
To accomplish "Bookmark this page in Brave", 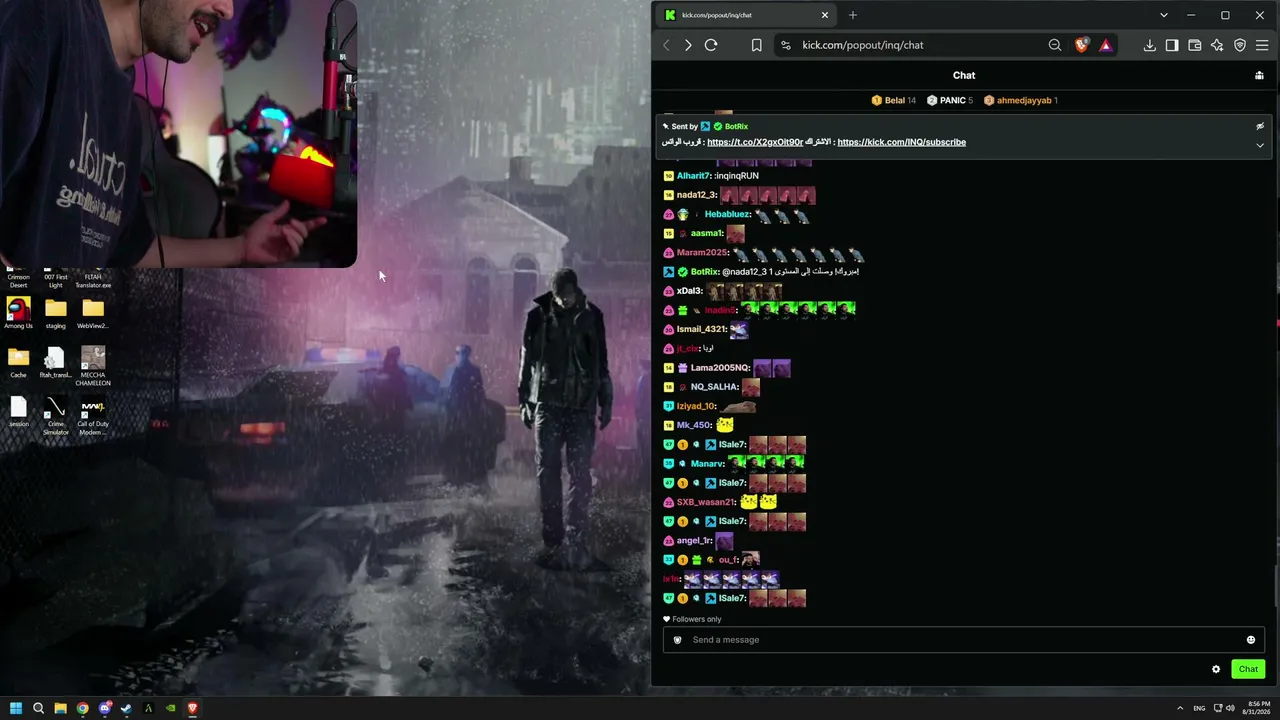I will [756, 45].
